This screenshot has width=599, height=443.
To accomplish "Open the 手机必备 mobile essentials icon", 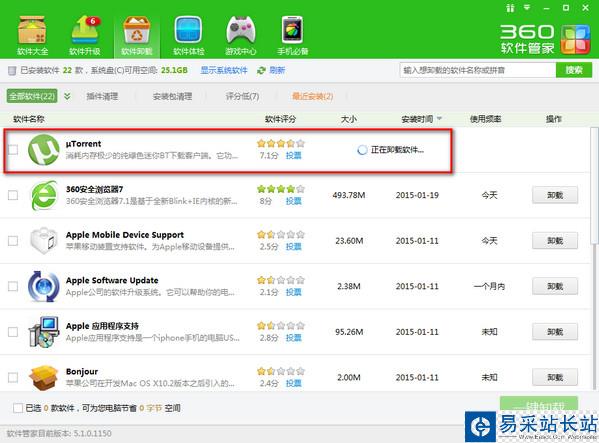I will pyautogui.click(x=293, y=35).
